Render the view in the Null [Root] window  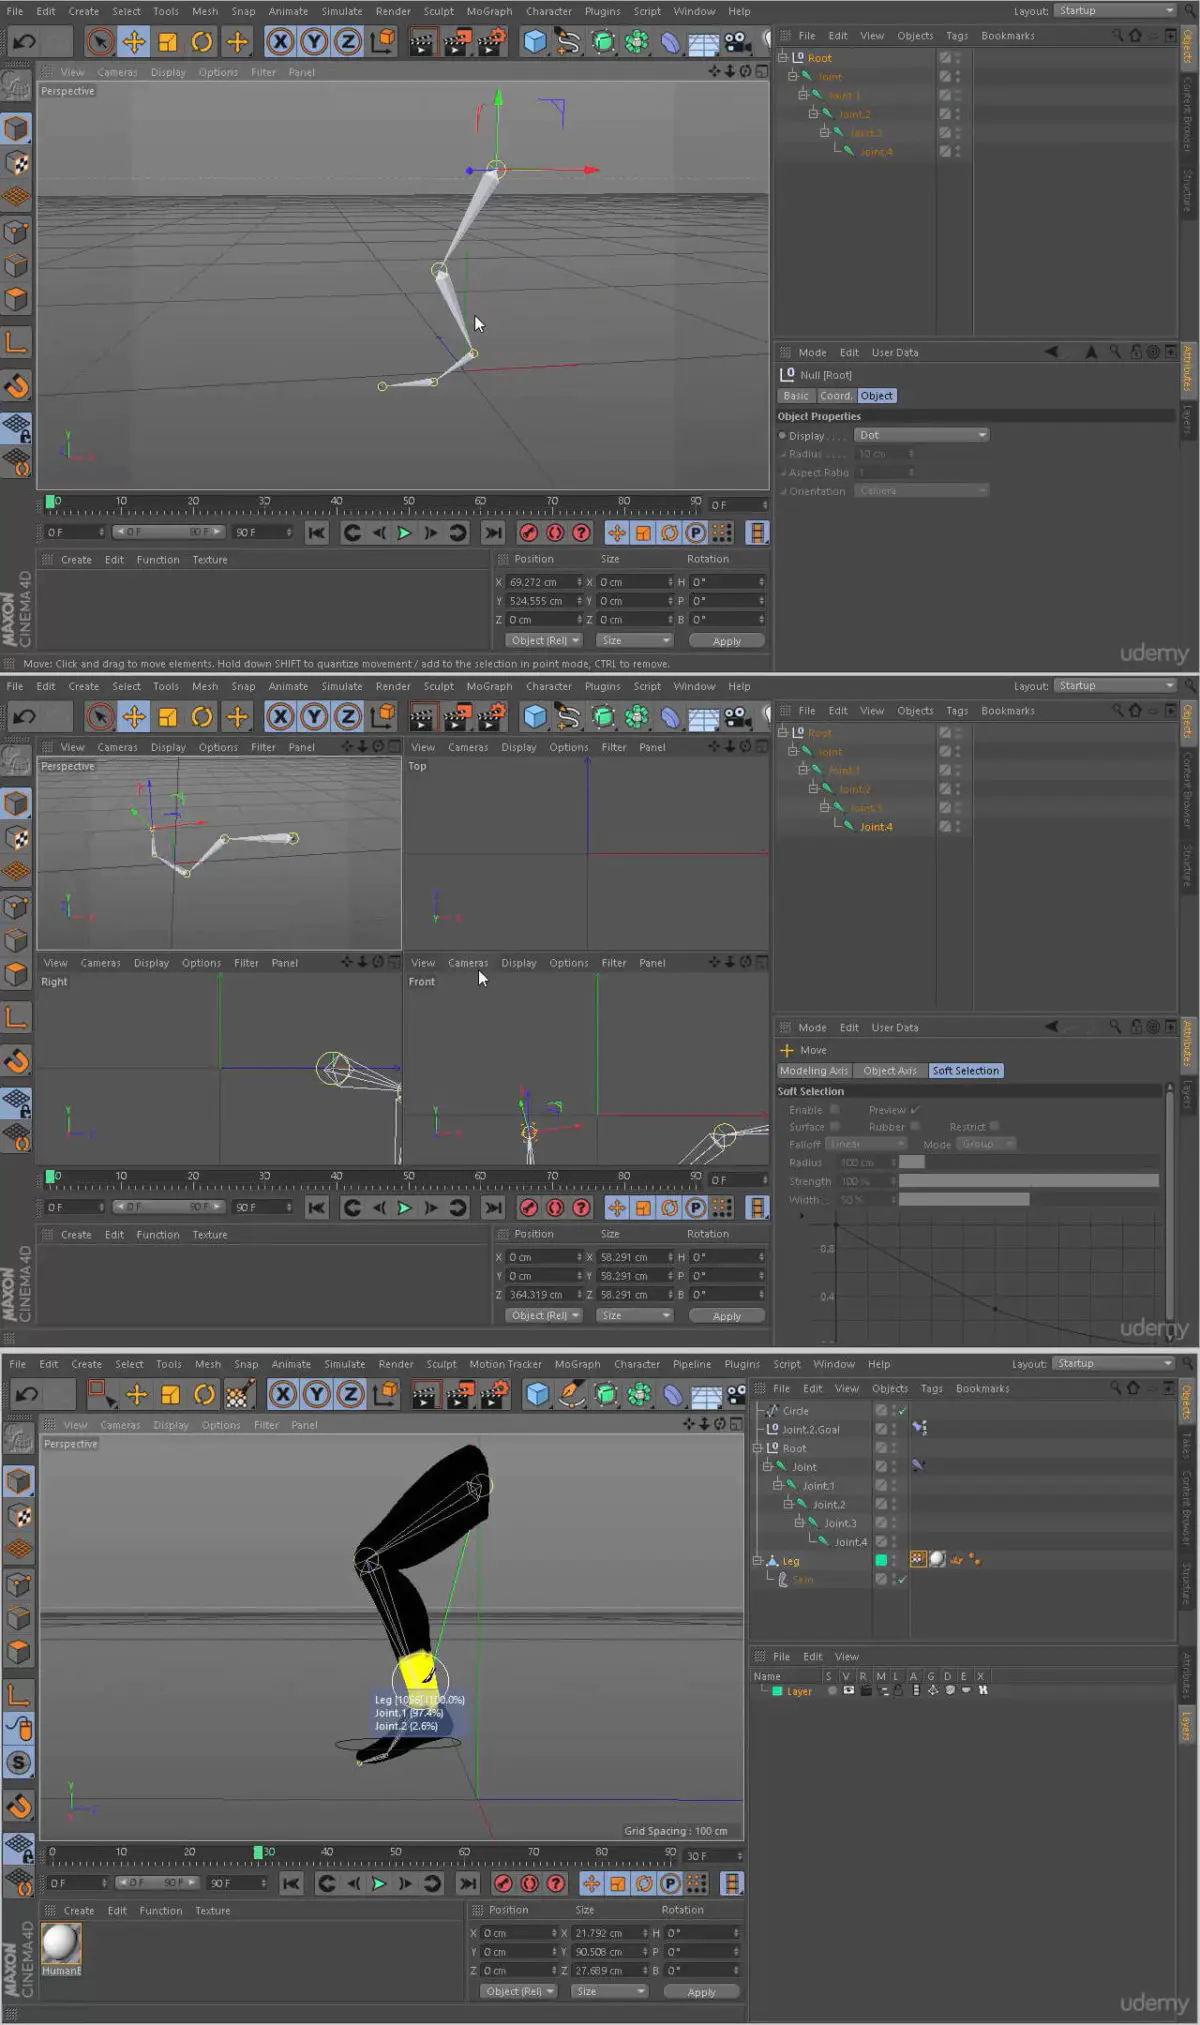pyautogui.click(x=422, y=41)
